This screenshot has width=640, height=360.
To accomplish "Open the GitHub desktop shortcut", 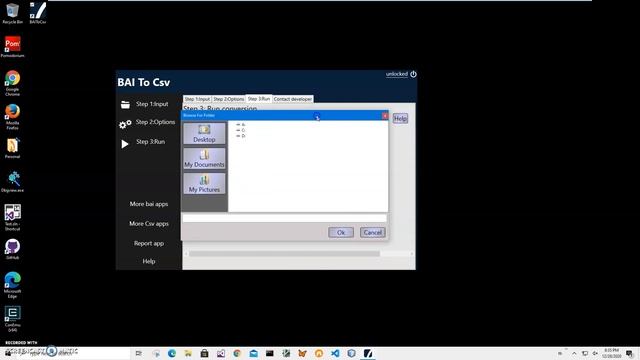I will 12,249.
